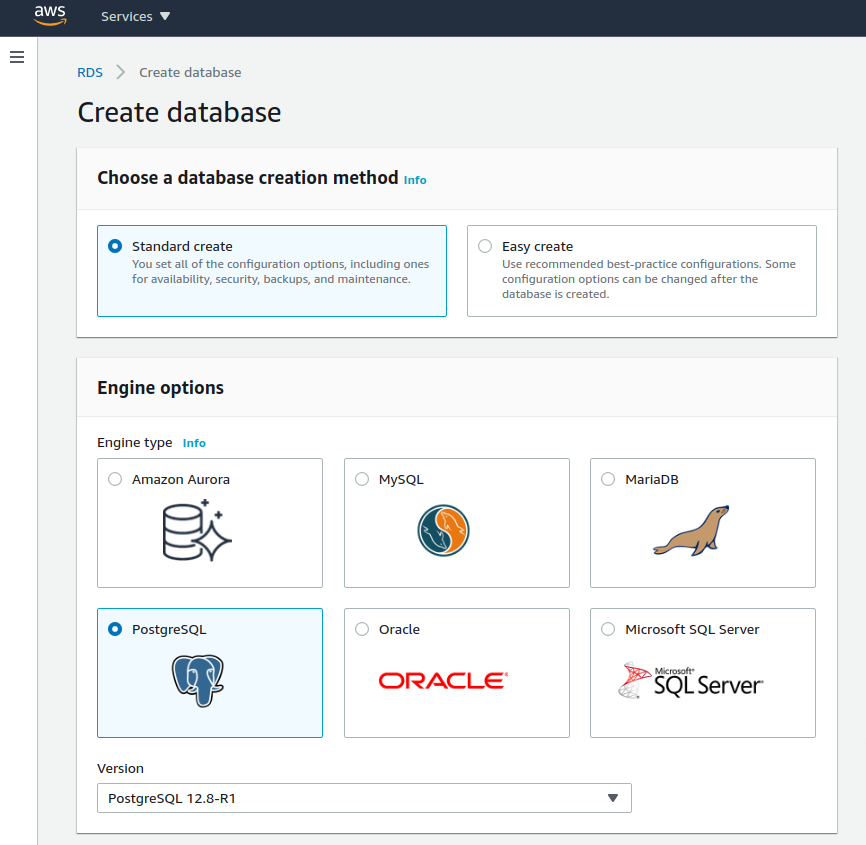The height and width of the screenshot is (845, 866).
Task: Click the Easy create description text
Action: coord(649,279)
